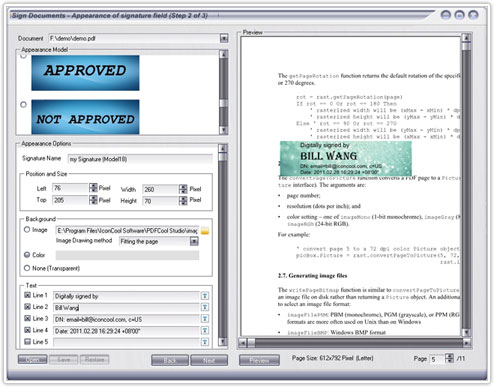The height and width of the screenshot is (387, 494).
Task: Decrease the Top position value
Action: click(x=93, y=202)
